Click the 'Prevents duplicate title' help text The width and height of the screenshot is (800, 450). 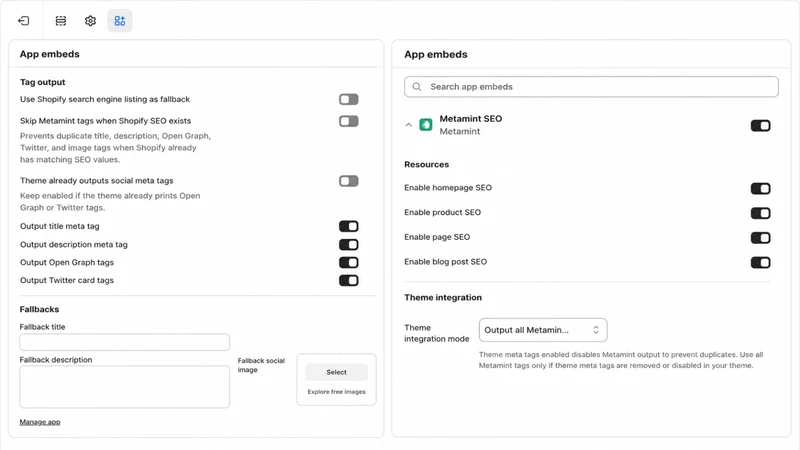coord(115,147)
